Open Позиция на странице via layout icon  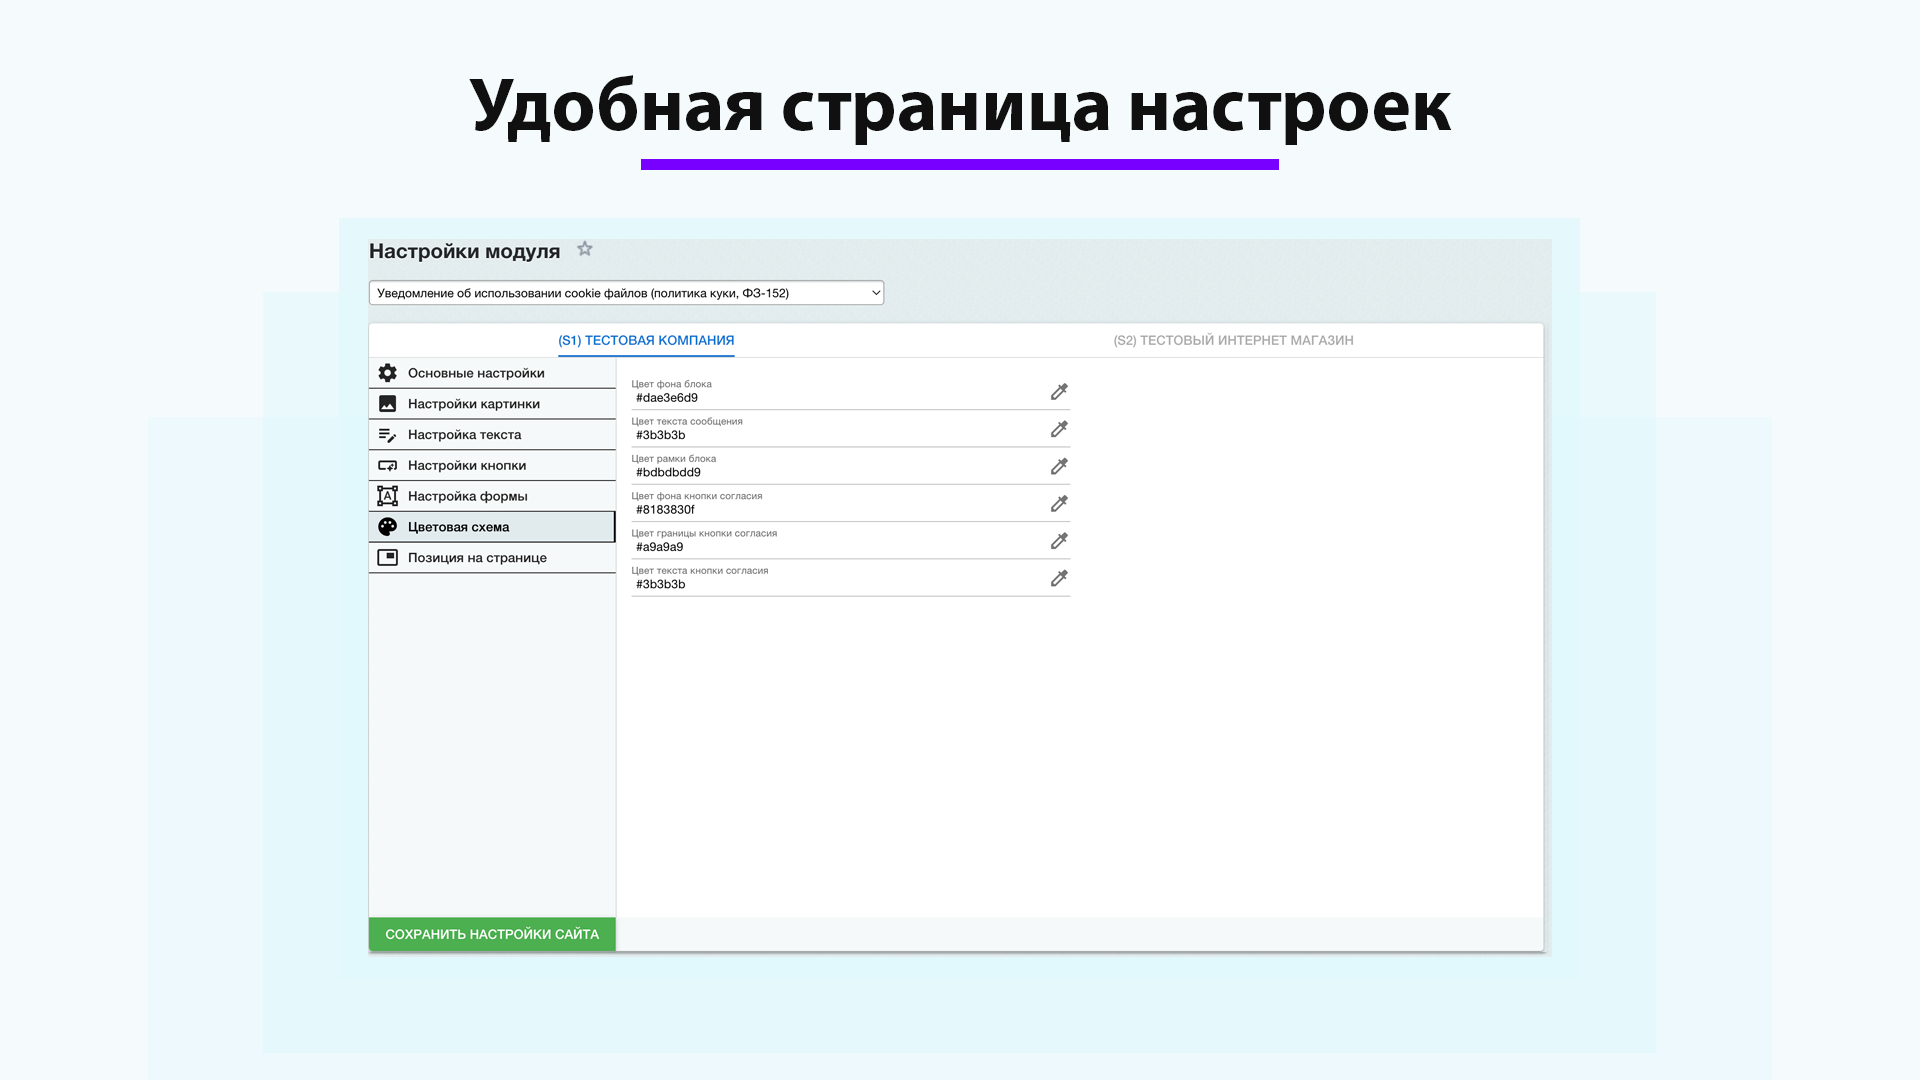coord(388,557)
